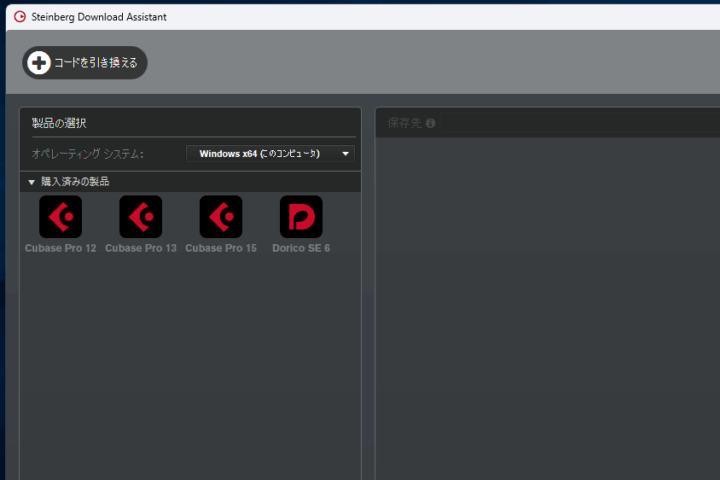Image resolution: width=720 pixels, height=480 pixels.
Task: Click the plus icon beside コードを引き換える
Action: click(x=39, y=63)
